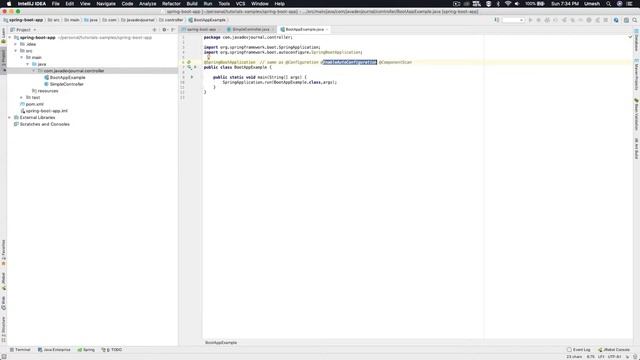Open the Database side panel
Image resolution: width=640 pixels, height=360 pixels.
[x=636, y=41]
